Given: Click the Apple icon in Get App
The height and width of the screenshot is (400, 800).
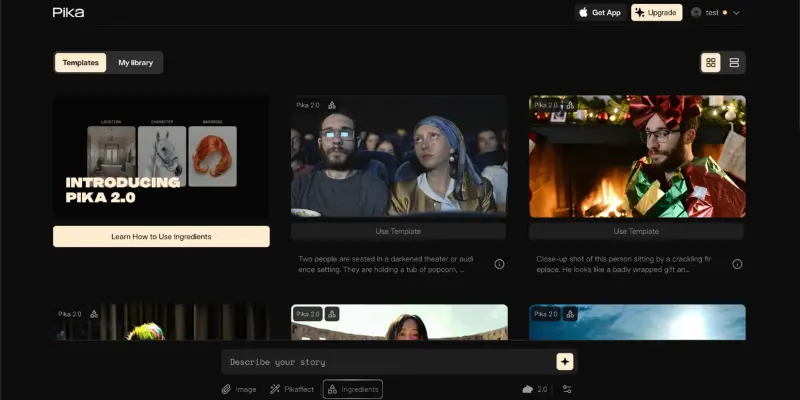Looking at the screenshot, I should (x=584, y=13).
